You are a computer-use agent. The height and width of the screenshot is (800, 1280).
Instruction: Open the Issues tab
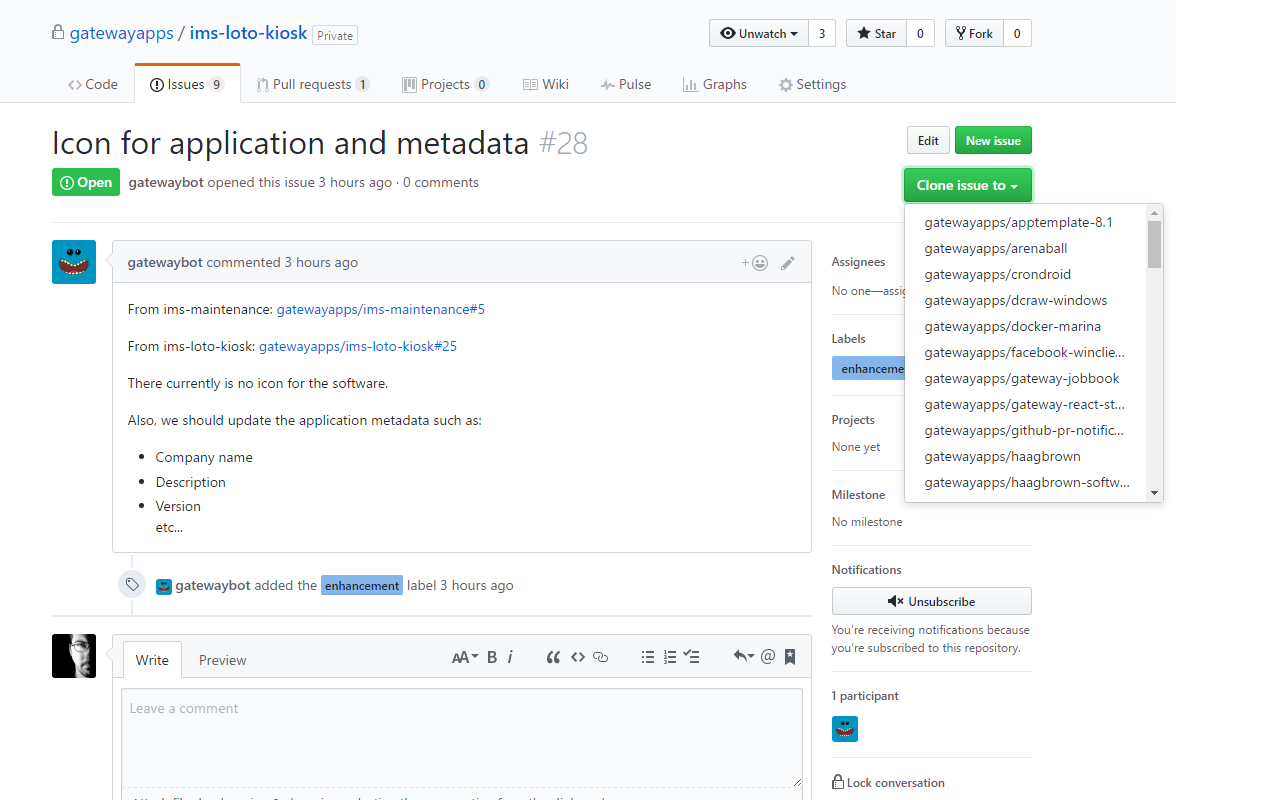[x=187, y=85]
